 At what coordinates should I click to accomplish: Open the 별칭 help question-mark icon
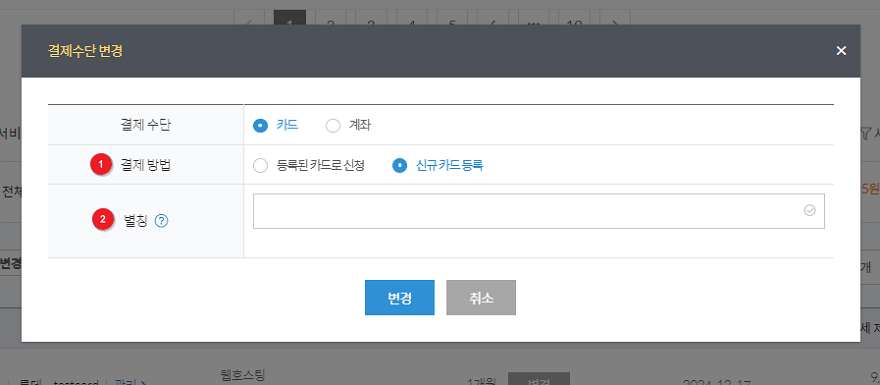tap(161, 221)
